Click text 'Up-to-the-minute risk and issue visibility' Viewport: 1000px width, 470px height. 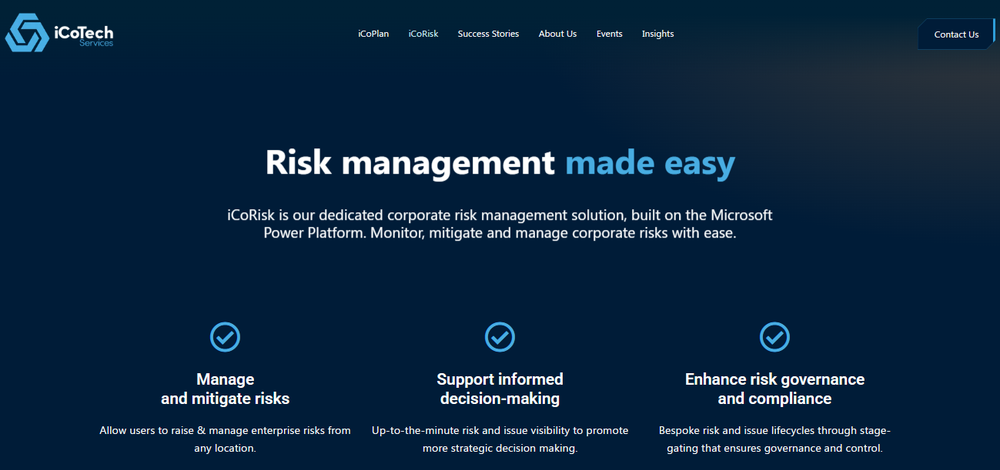pyautogui.click(x=500, y=439)
